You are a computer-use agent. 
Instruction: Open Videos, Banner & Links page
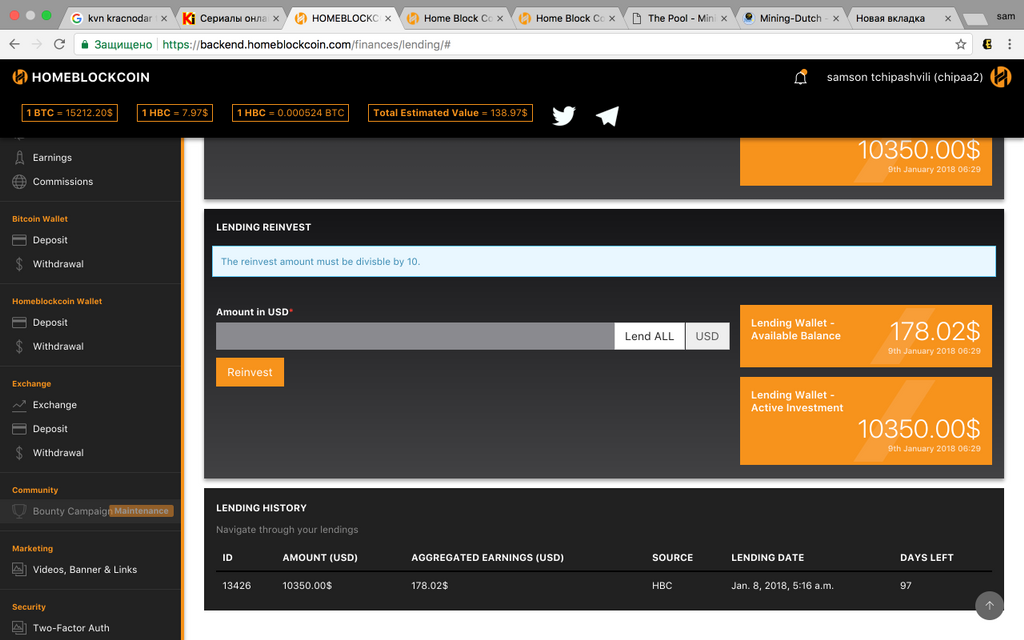point(85,569)
